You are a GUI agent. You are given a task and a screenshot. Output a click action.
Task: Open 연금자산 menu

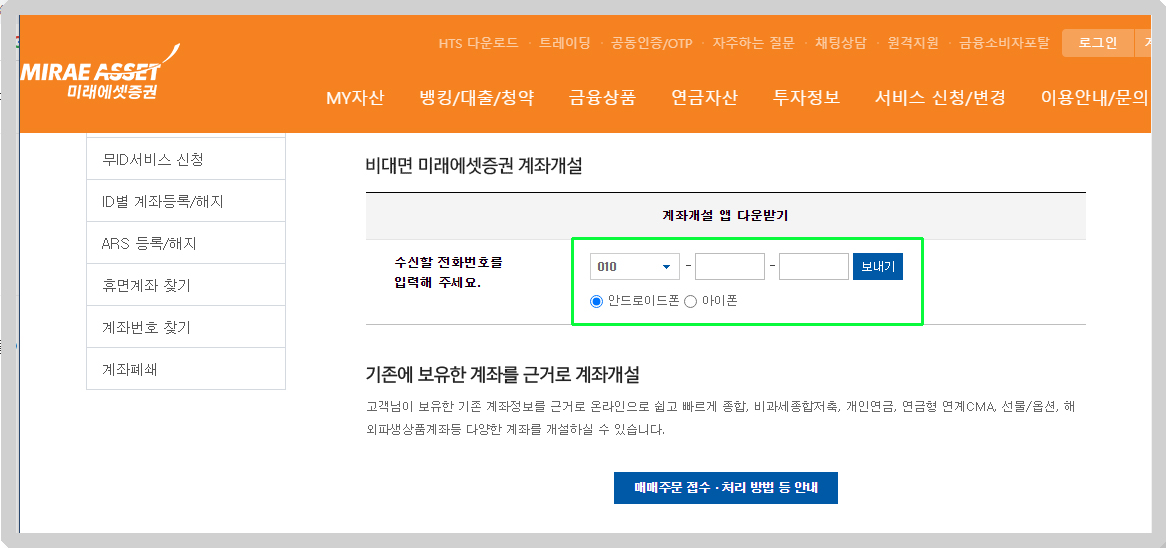[704, 97]
